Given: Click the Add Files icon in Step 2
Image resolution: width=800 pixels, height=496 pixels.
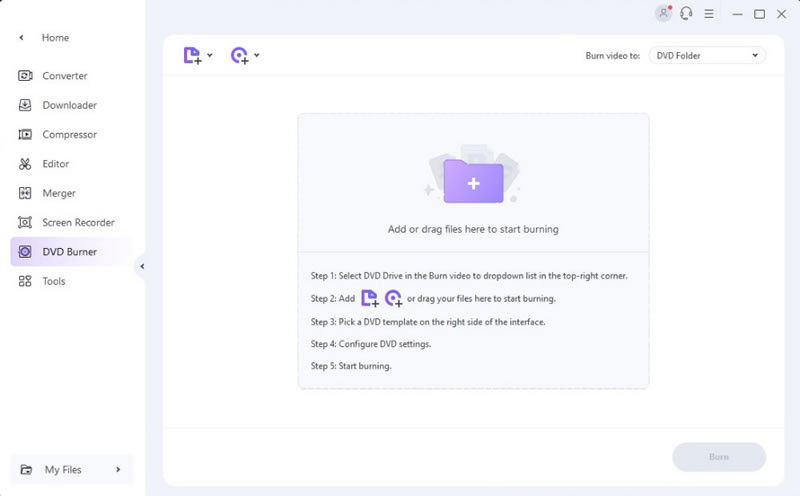Looking at the screenshot, I should pos(369,298).
